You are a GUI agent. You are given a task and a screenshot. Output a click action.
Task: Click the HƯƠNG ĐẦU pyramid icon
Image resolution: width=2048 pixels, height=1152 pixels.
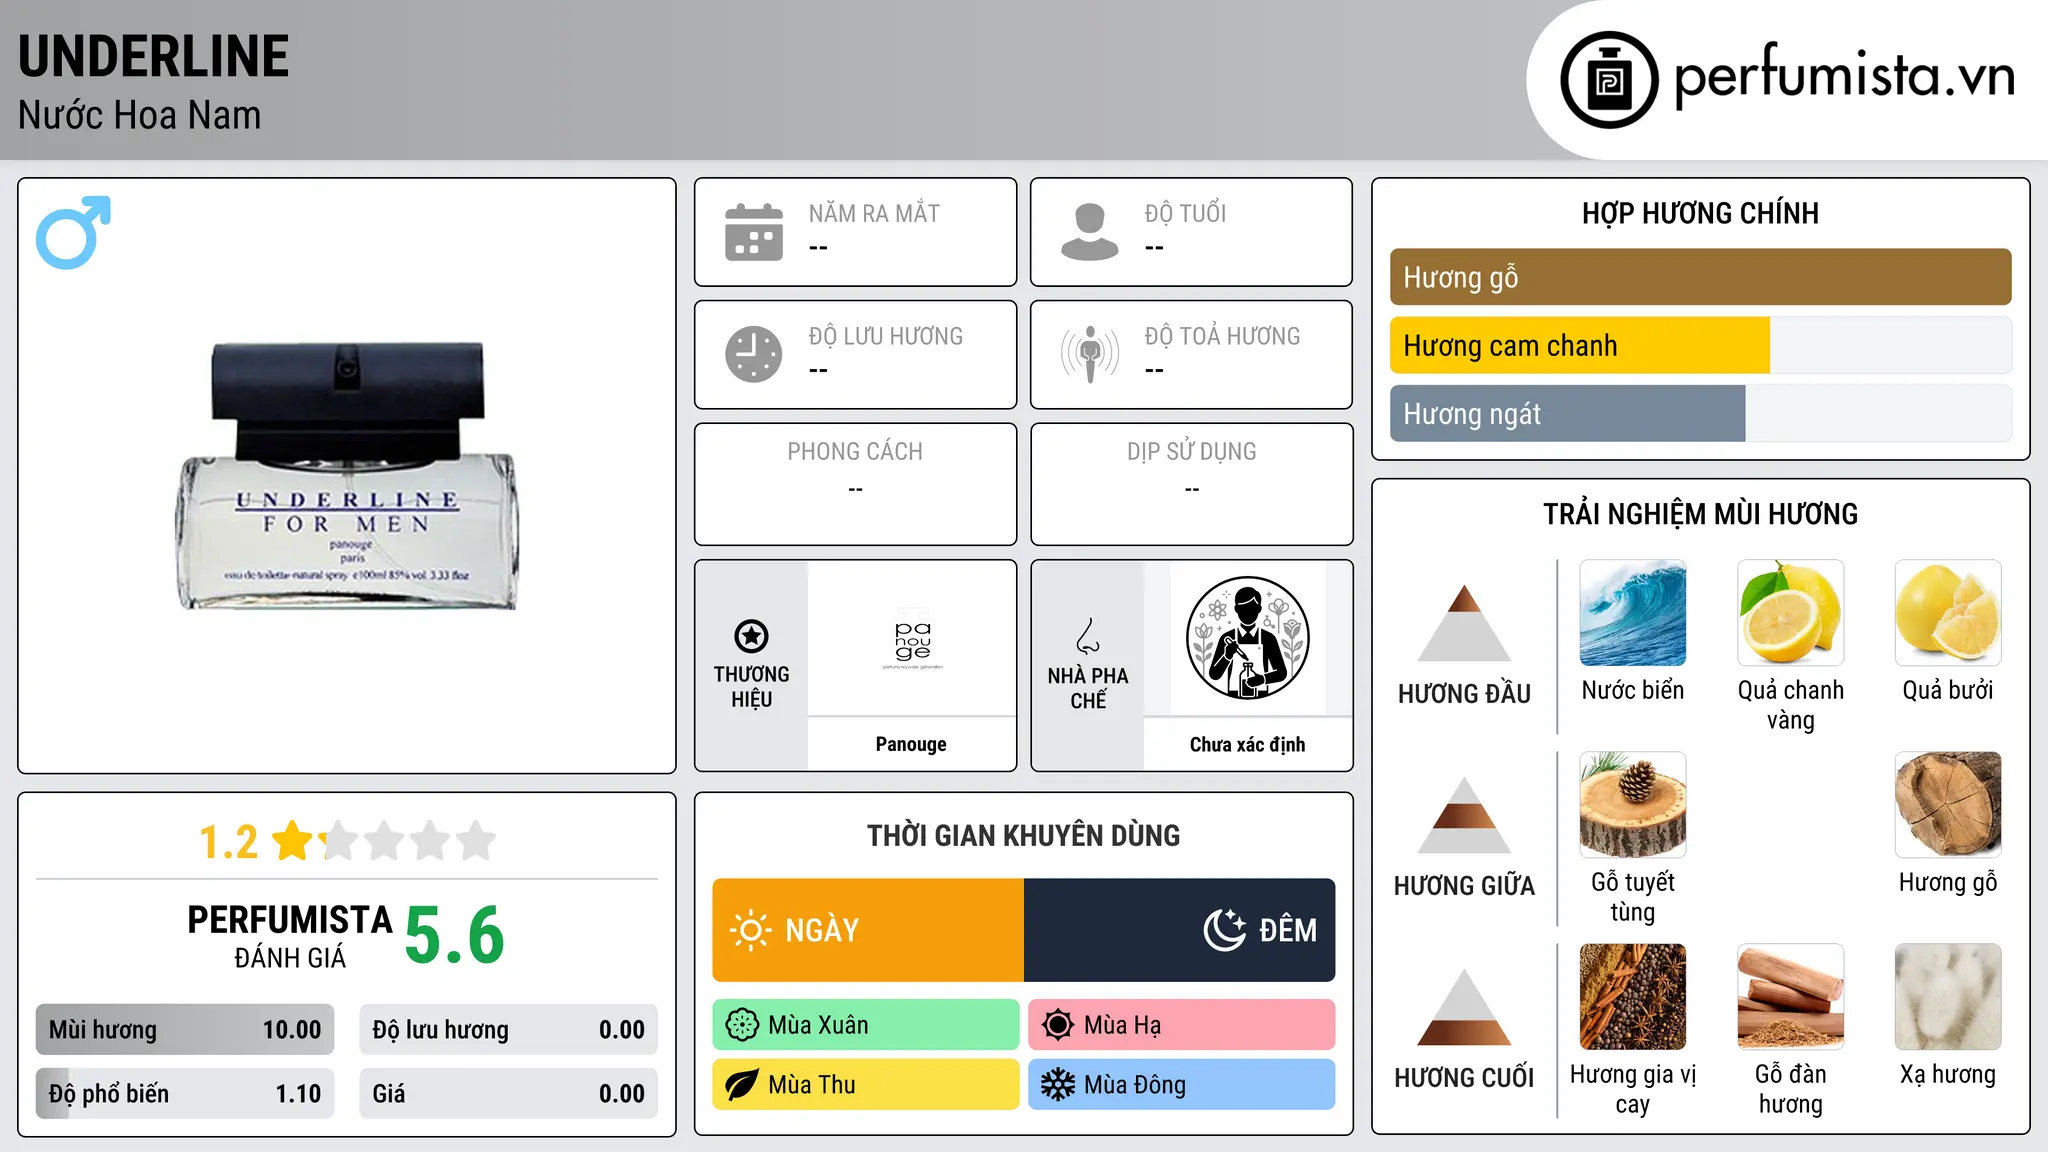[1464, 623]
